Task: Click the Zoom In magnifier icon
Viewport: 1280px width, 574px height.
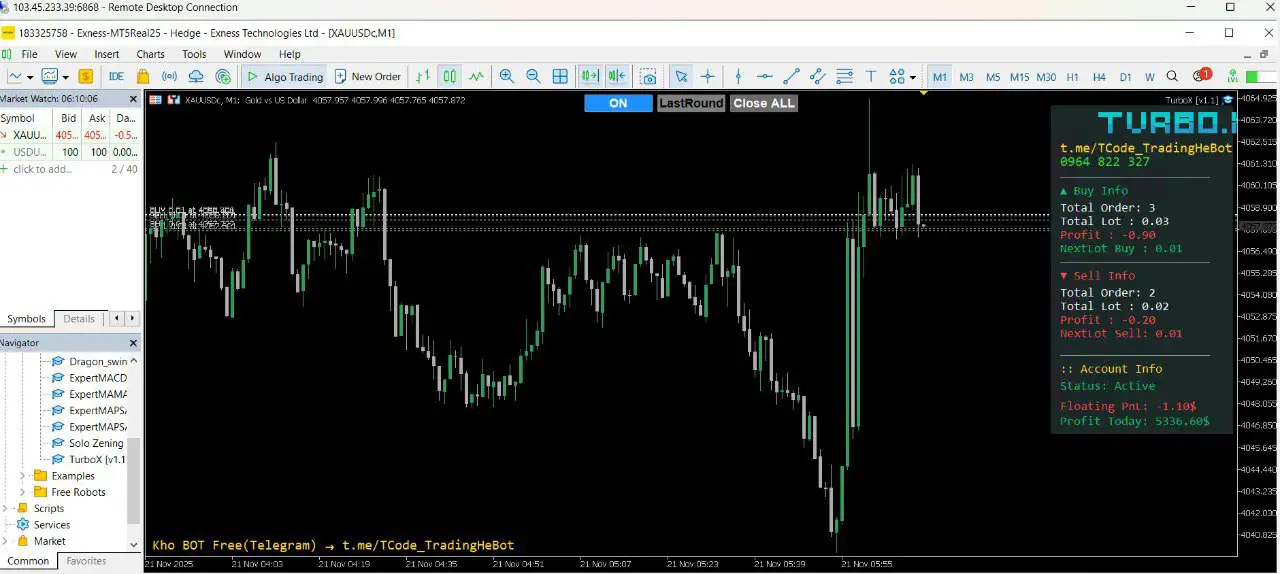Action: (507, 76)
